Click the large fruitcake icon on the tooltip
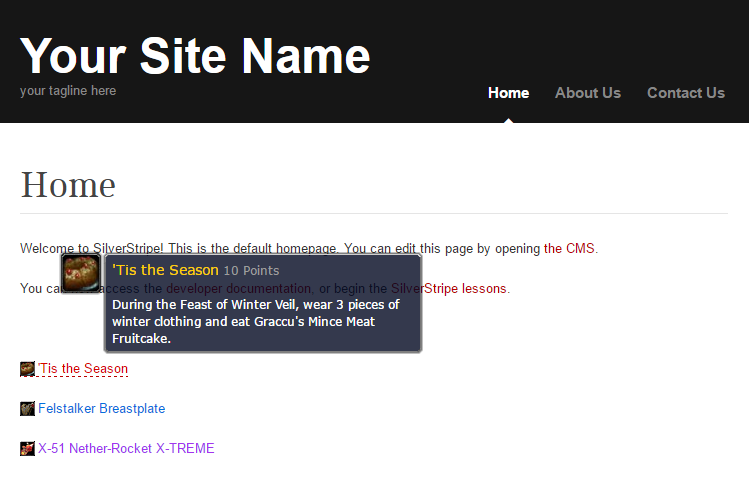This screenshot has height=484, width=749. tap(81, 273)
